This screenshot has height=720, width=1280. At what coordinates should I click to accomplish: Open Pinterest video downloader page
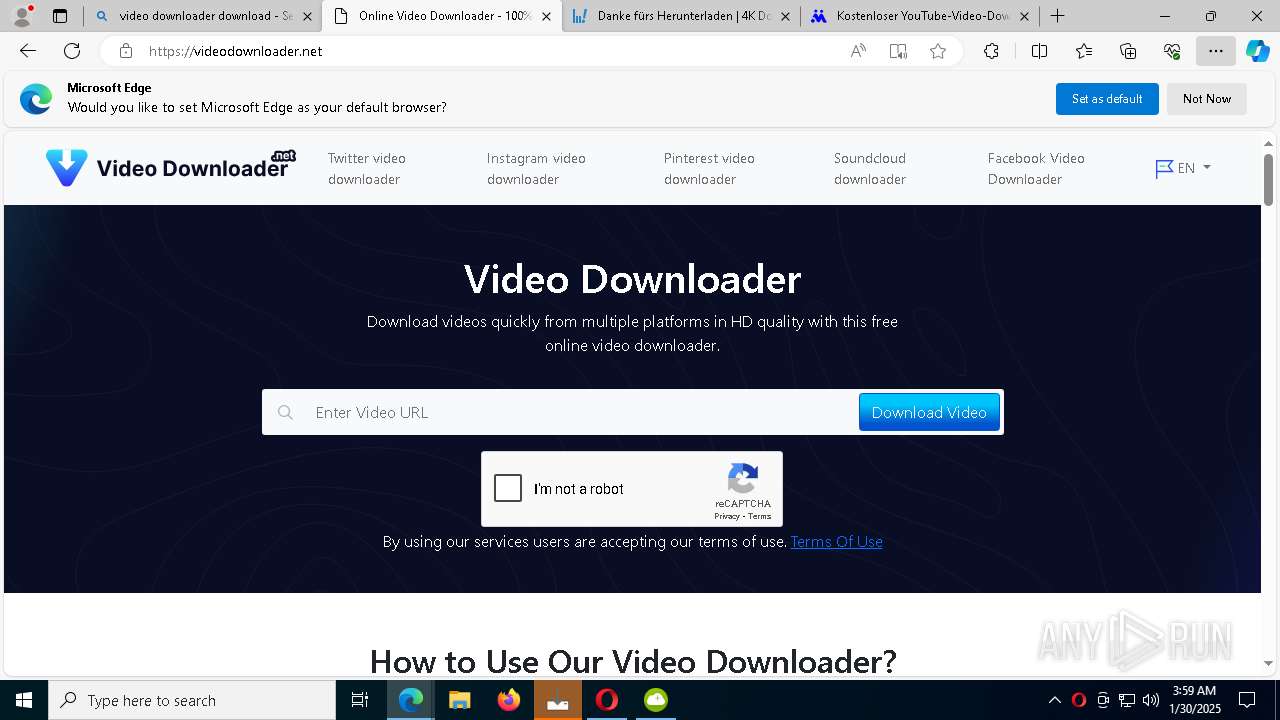pos(709,168)
